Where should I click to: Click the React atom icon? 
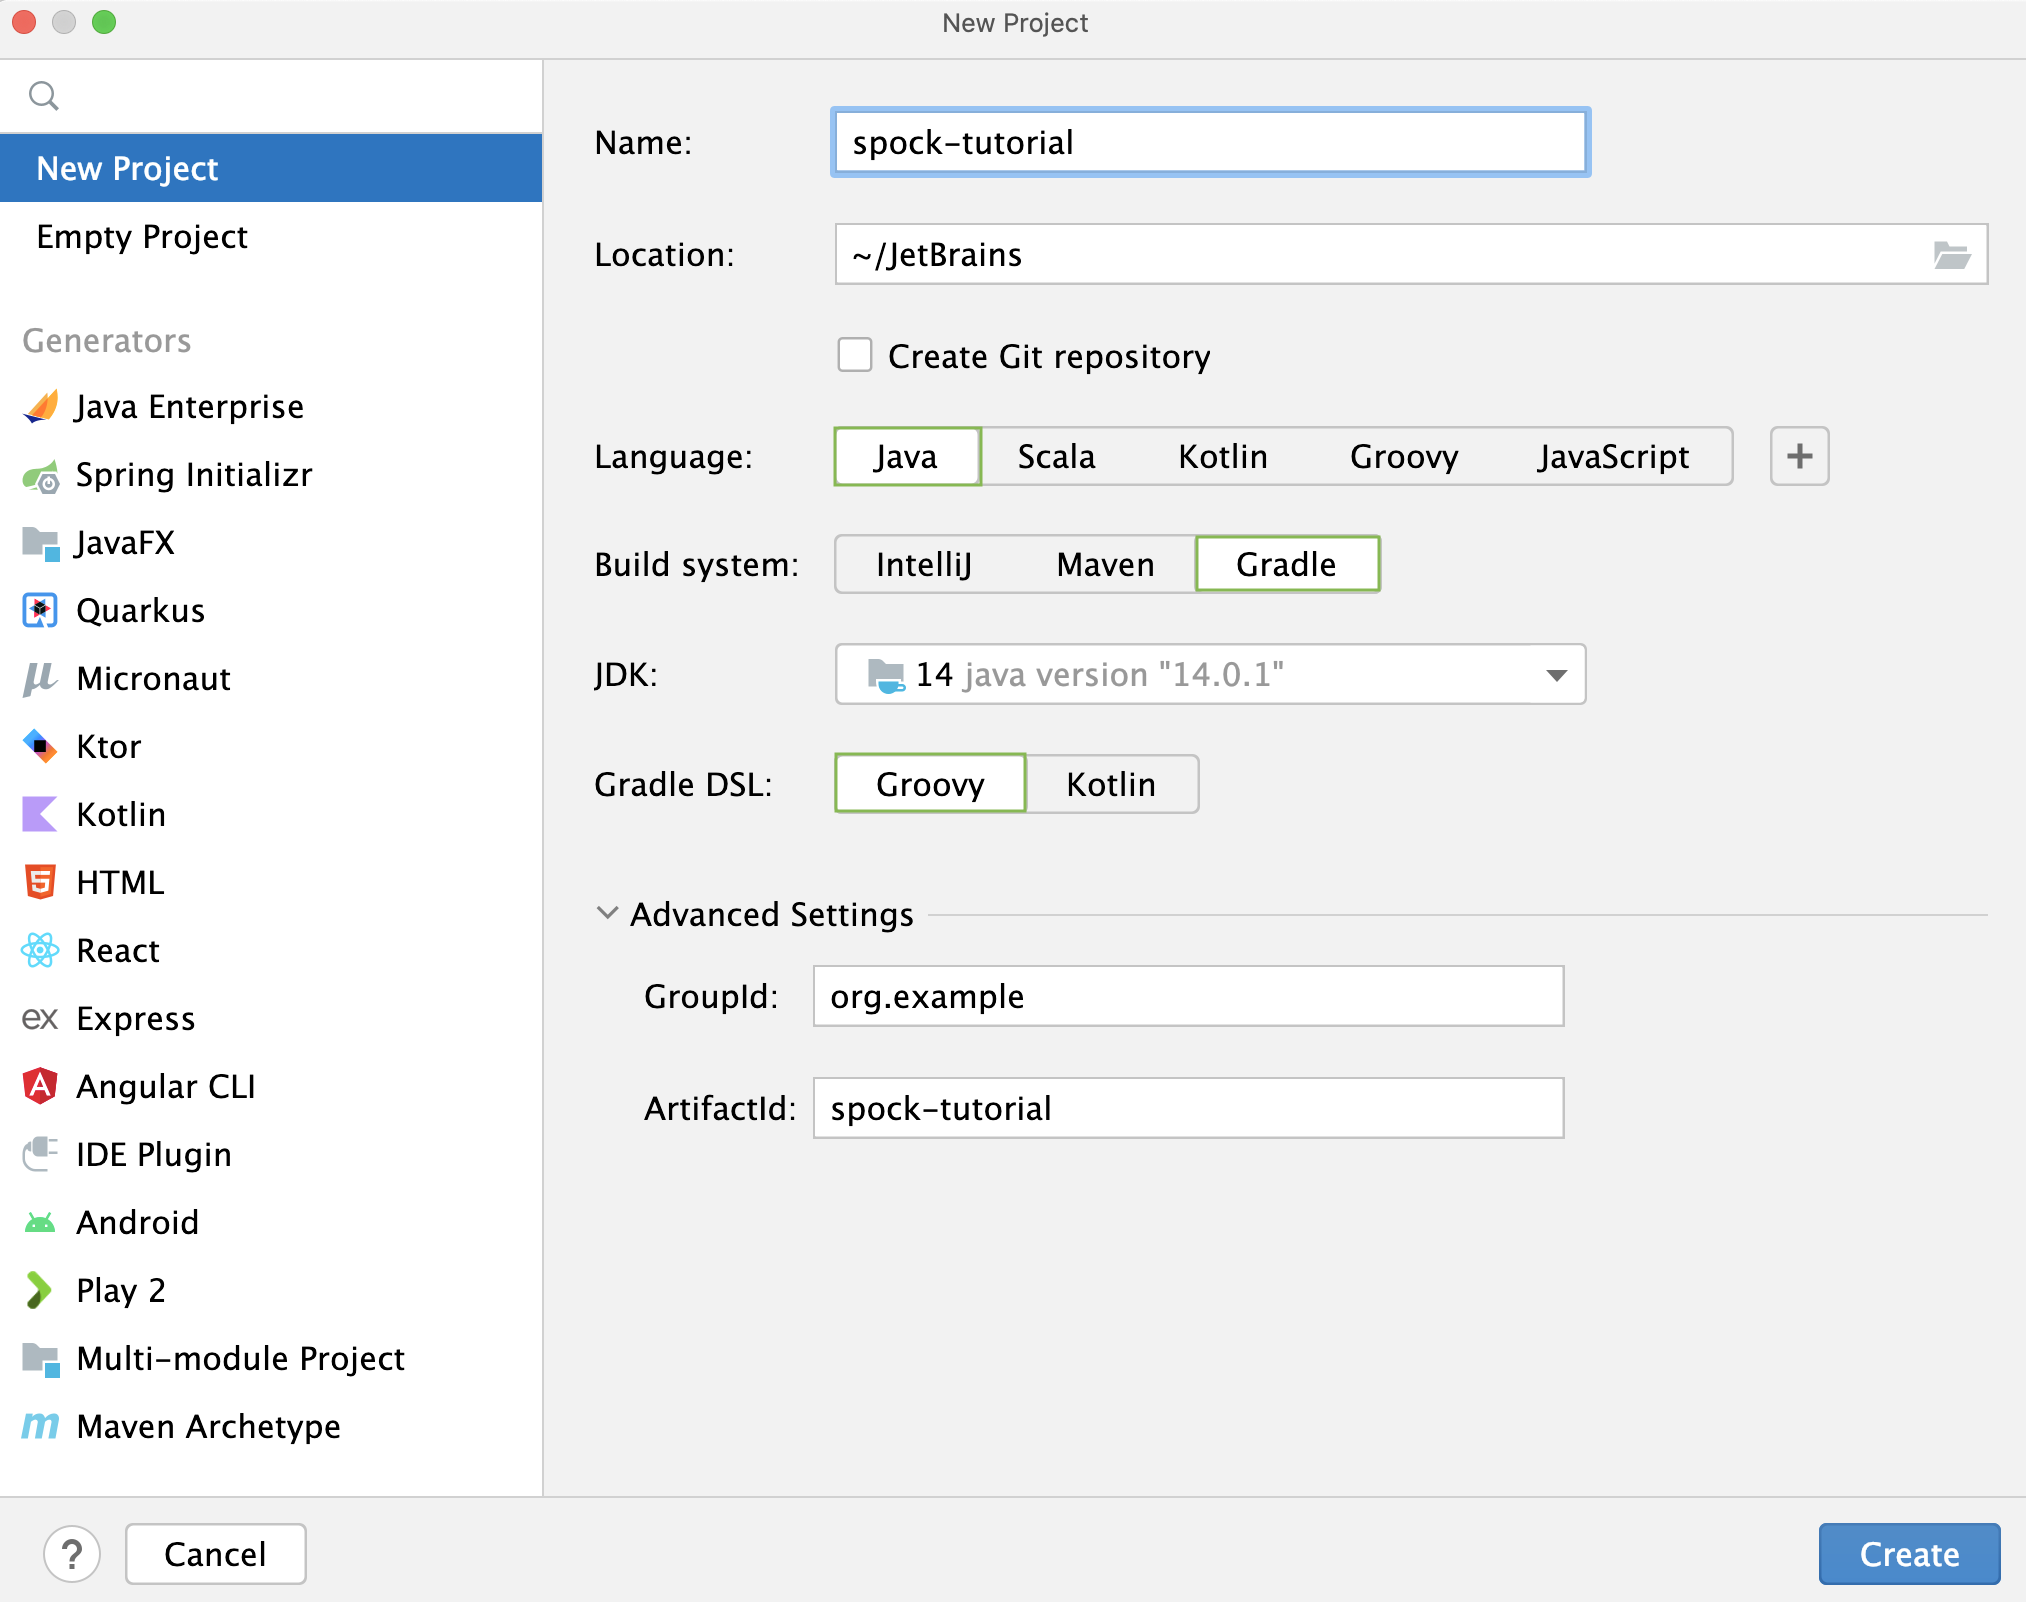(40, 951)
